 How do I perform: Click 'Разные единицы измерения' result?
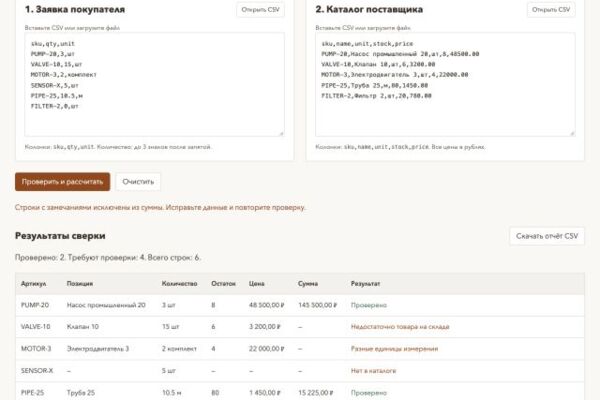(x=395, y=349)
